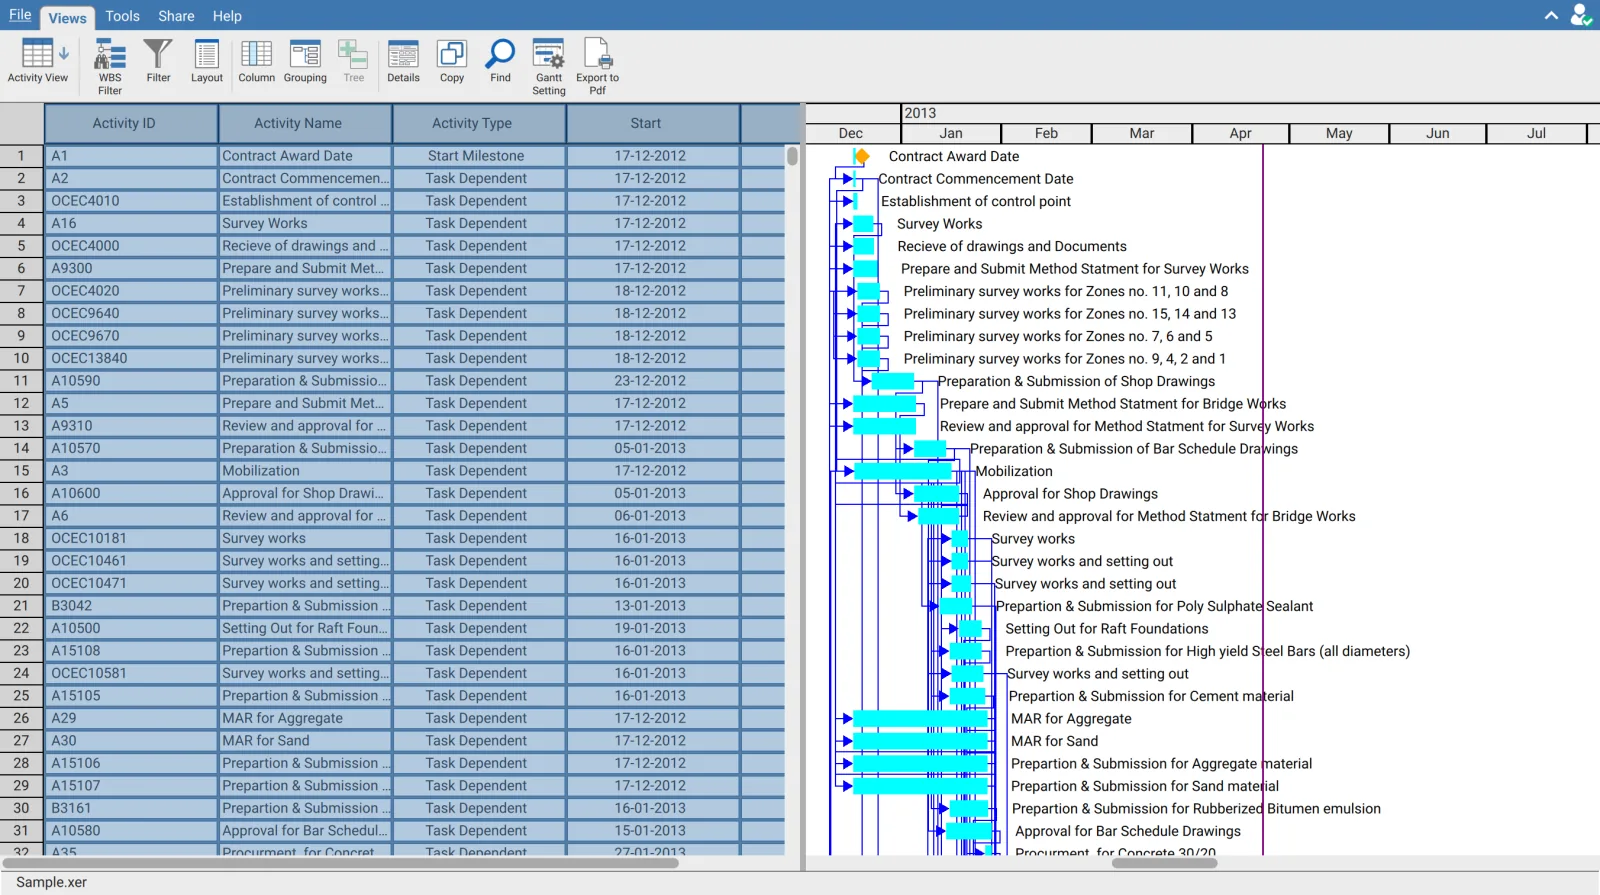Viewport: 1600px width, 895px height.
Task: Click the Activity Name column header
Action: coord(305,123)
